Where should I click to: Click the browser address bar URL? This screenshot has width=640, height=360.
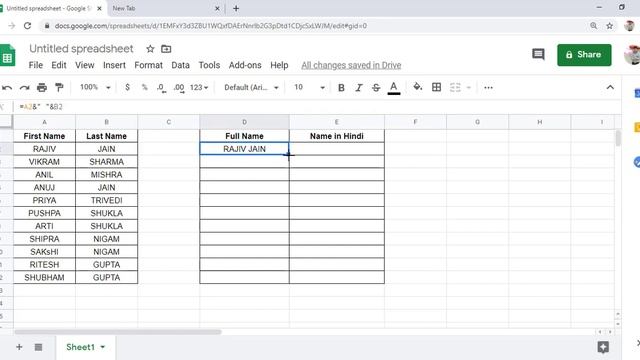(x=211, y=26)
